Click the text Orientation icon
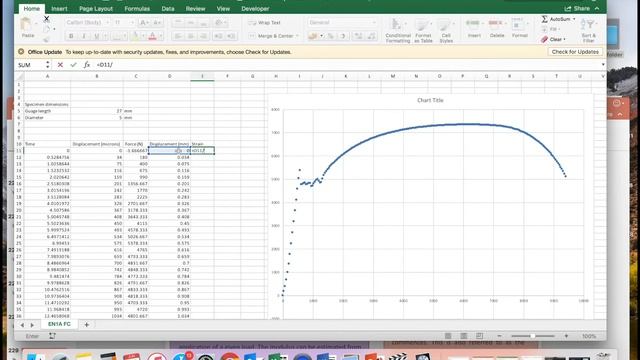Image resolution: width=640 pixels, height=360 pixels. [x=219, y=22]
